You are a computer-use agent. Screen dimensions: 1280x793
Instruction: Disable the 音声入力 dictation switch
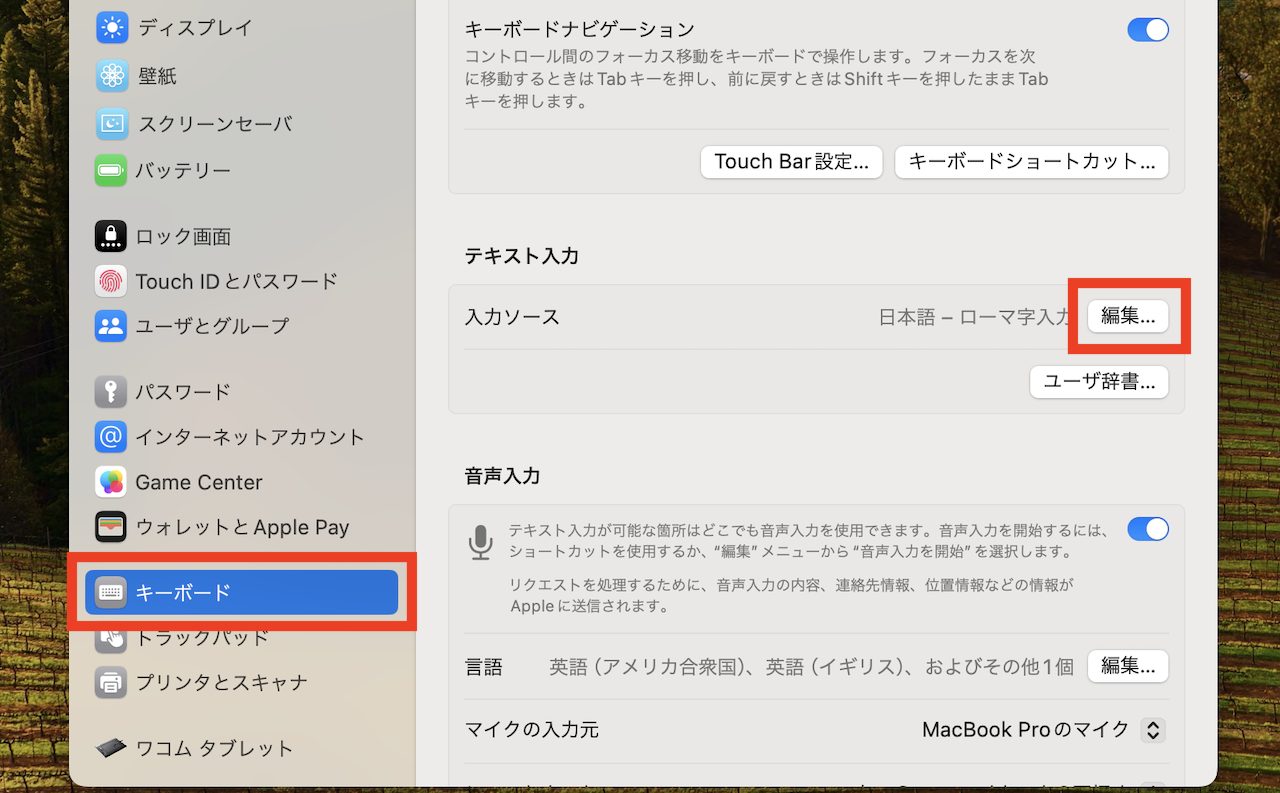[1148, 529]
